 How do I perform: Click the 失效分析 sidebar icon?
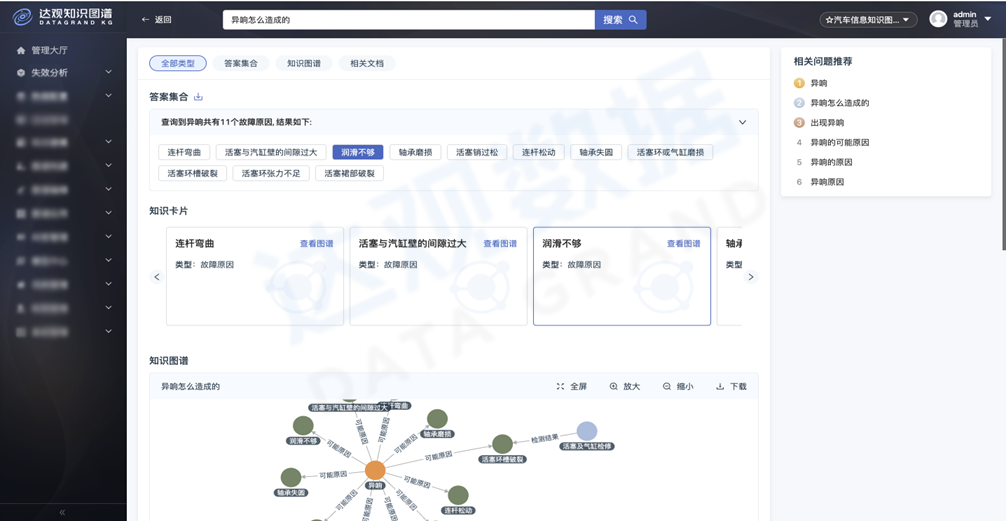[21, 73]
